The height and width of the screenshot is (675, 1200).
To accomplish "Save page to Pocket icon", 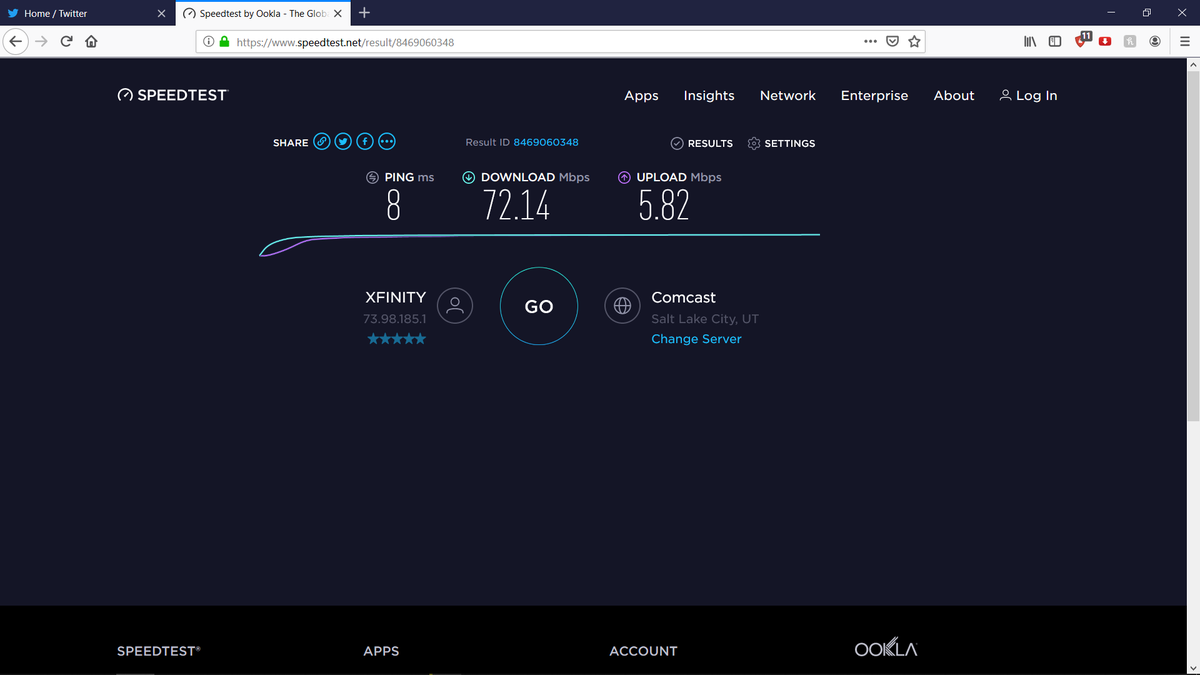I will (892, 42).
